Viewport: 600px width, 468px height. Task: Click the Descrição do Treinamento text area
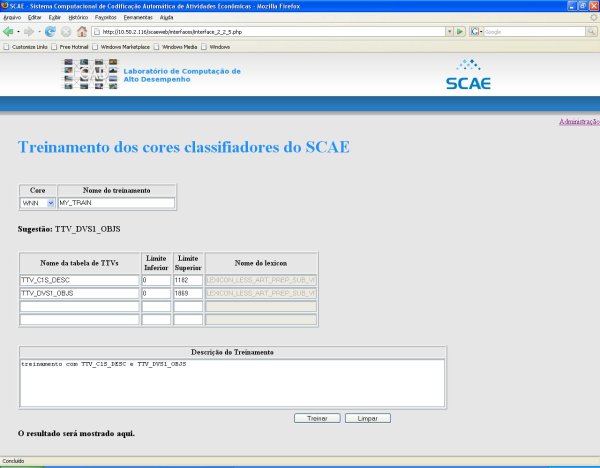(x=232, y=383)
